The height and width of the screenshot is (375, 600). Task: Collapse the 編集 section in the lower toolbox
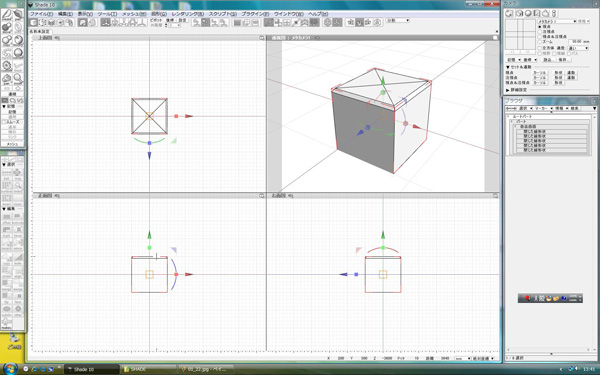4,209
